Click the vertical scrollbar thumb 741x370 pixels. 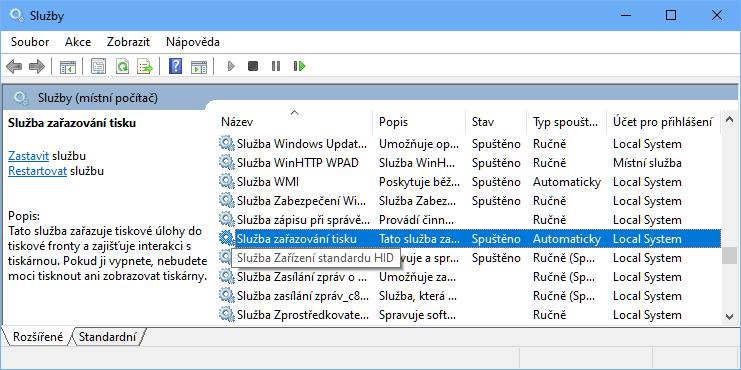pos(730,256)
